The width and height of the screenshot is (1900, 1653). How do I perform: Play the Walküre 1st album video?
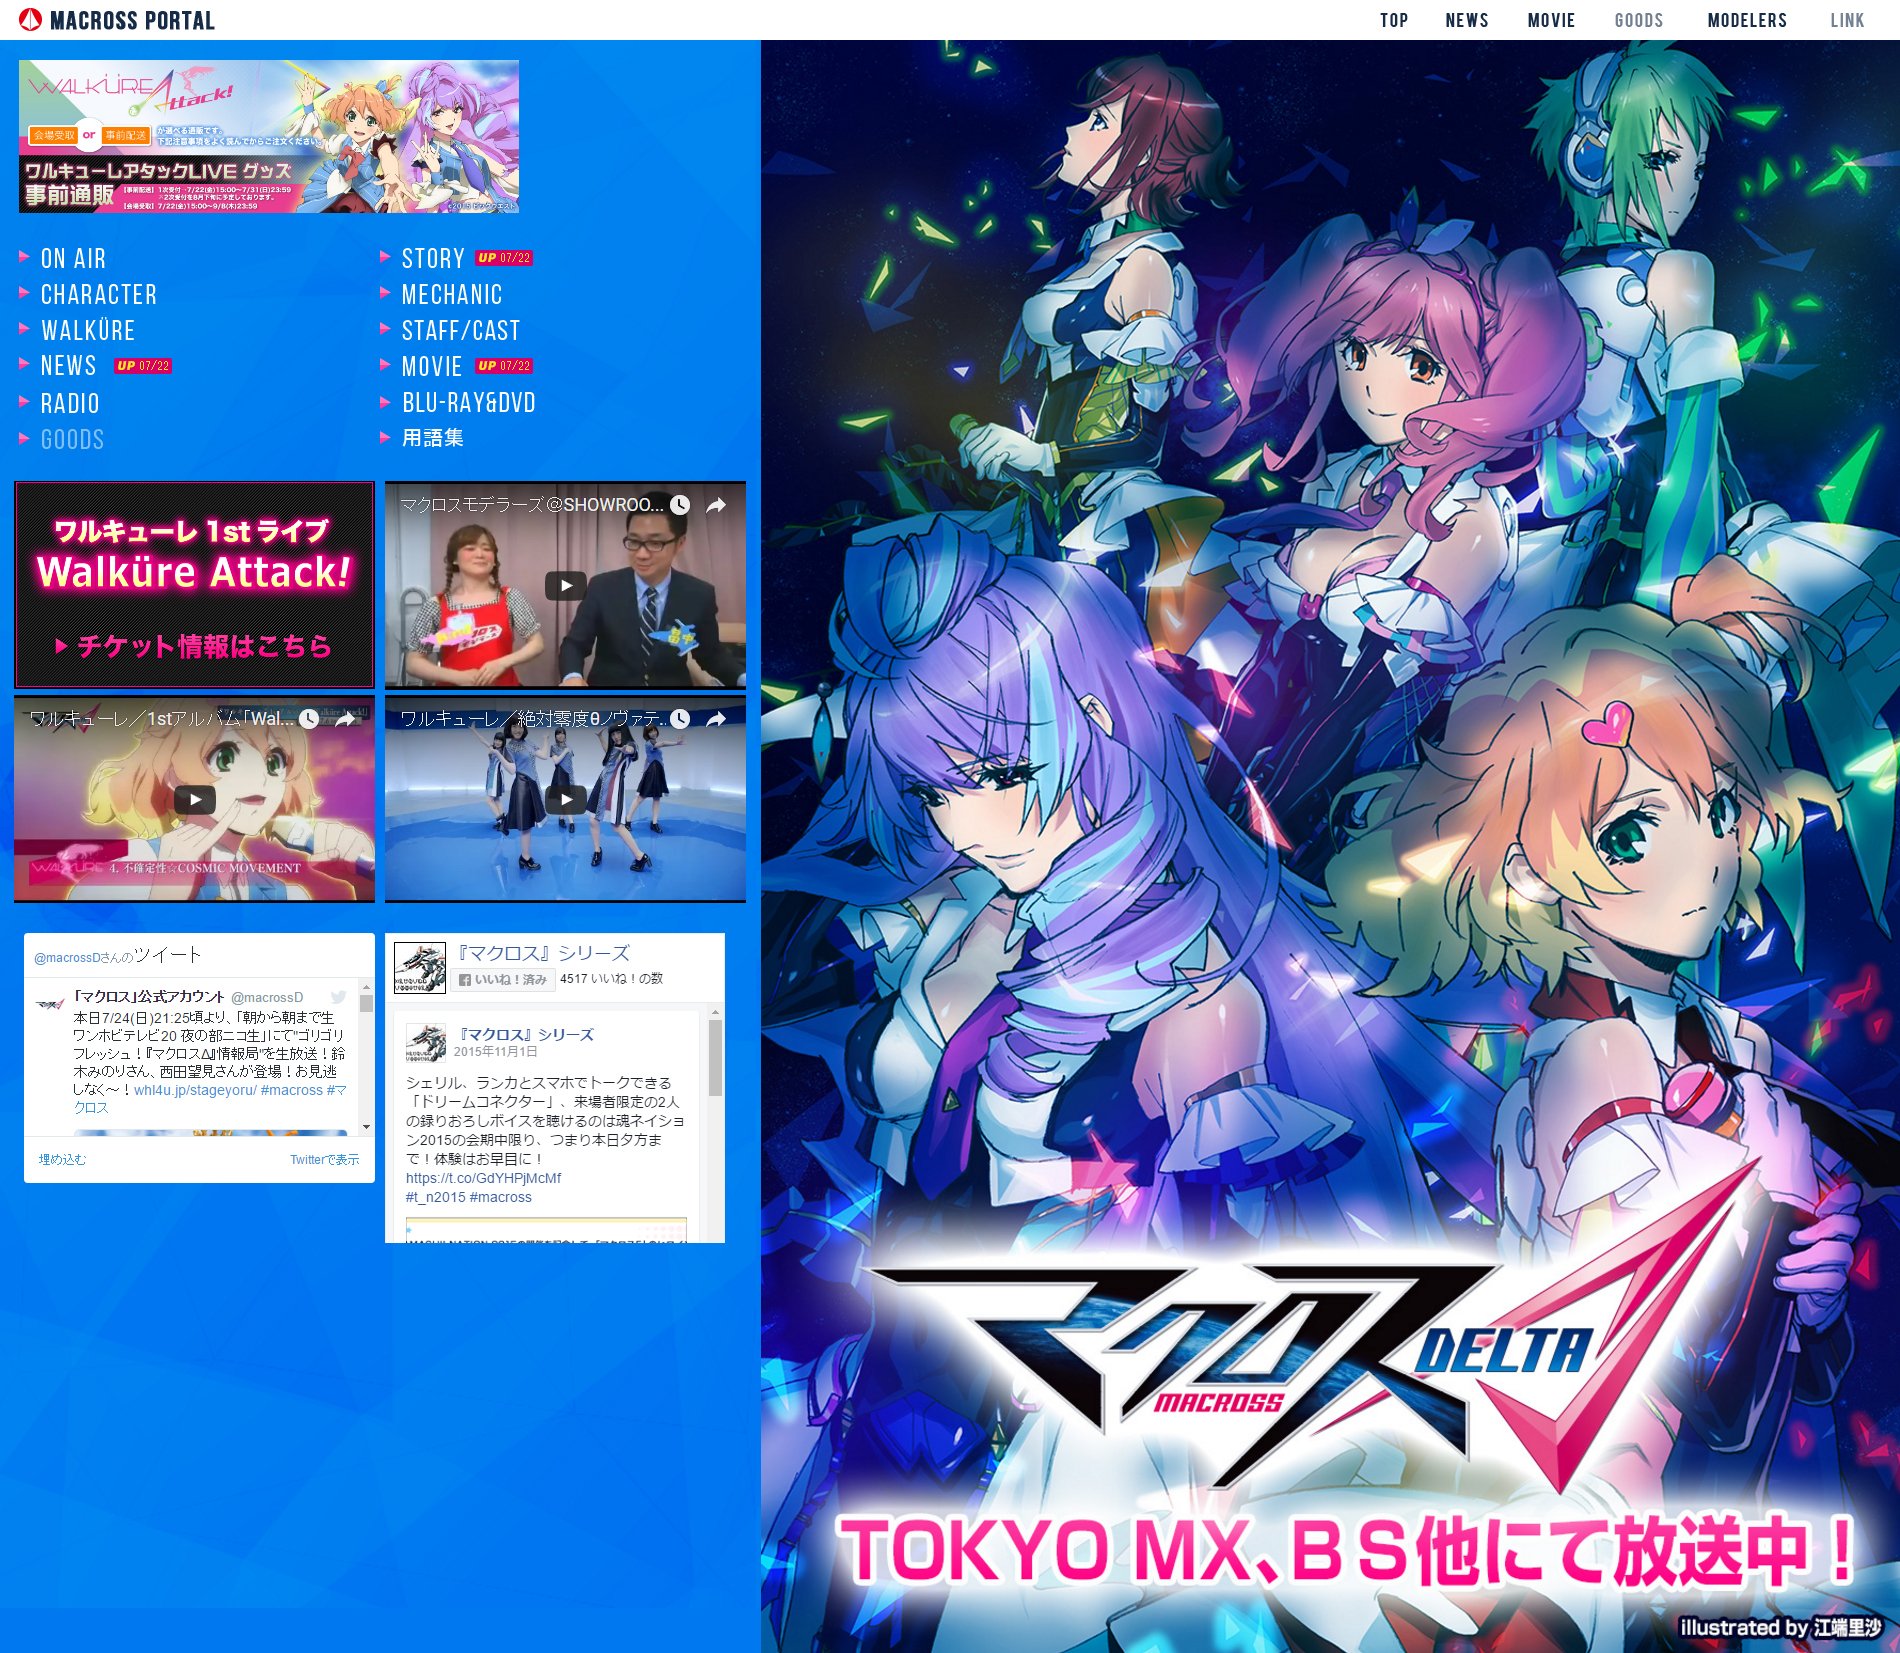[194, 799]
